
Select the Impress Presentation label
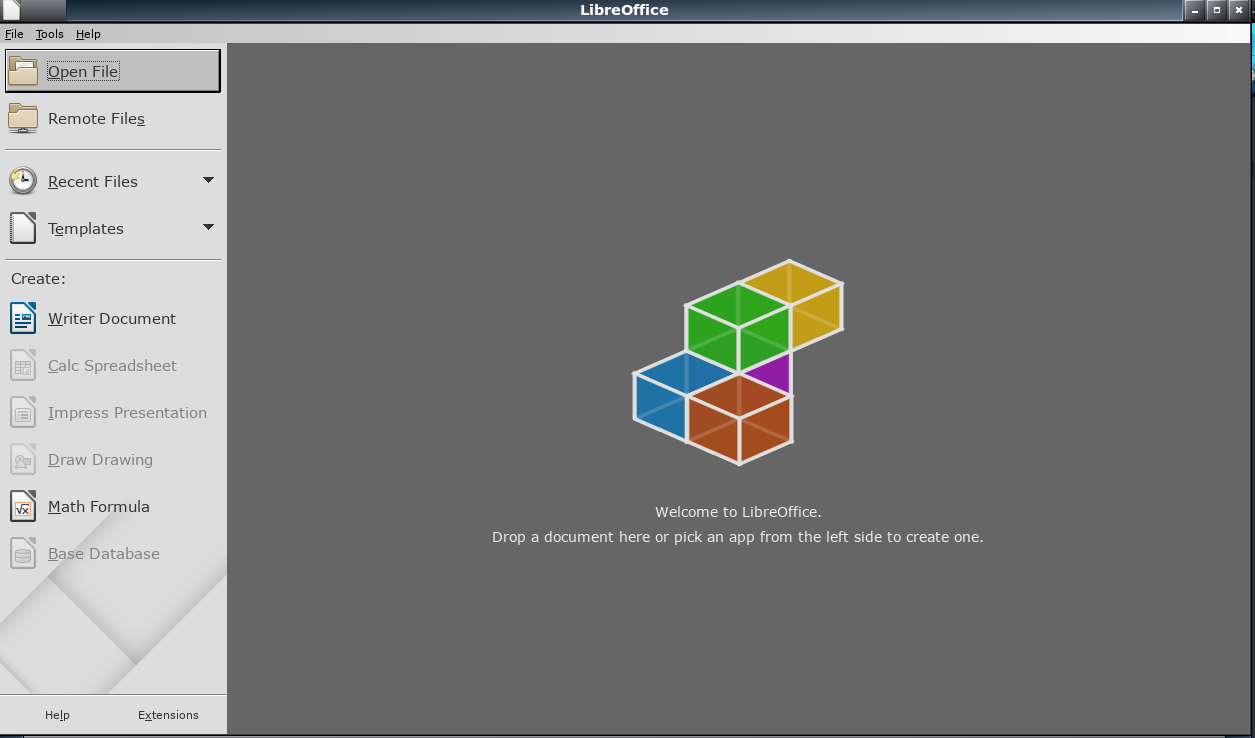pyautogui.click(x=127, y=413)
